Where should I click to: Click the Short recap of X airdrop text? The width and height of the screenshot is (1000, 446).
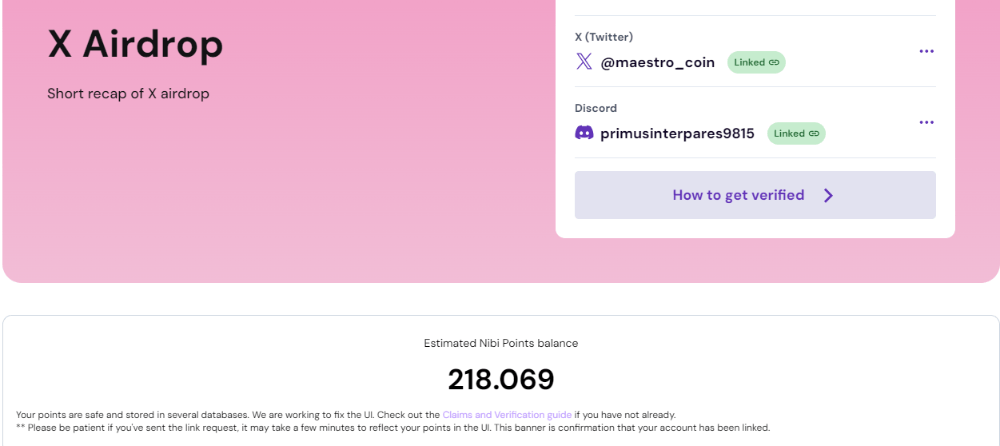tap(128, 94)
